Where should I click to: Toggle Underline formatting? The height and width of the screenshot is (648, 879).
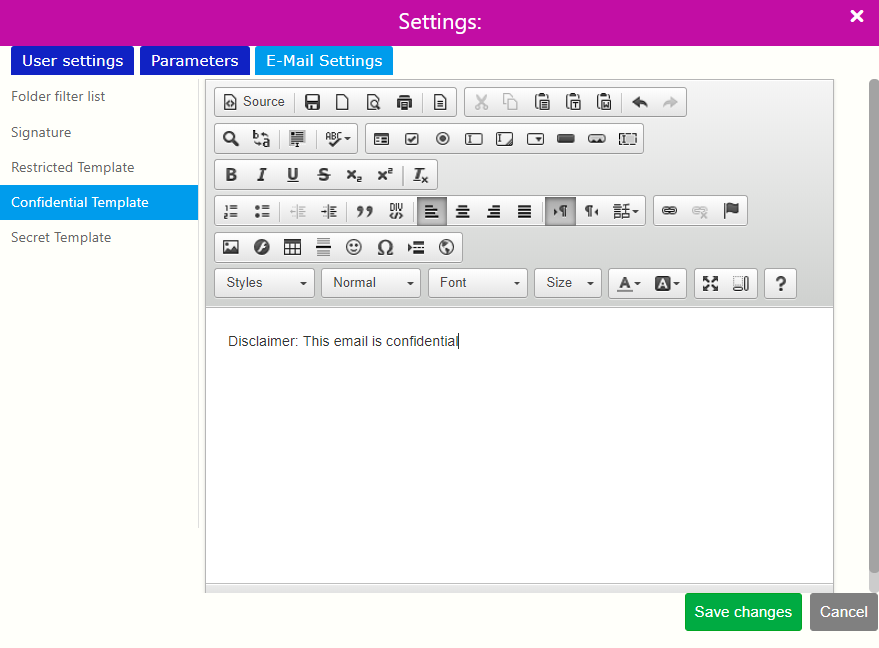click(x=292, y=175)
